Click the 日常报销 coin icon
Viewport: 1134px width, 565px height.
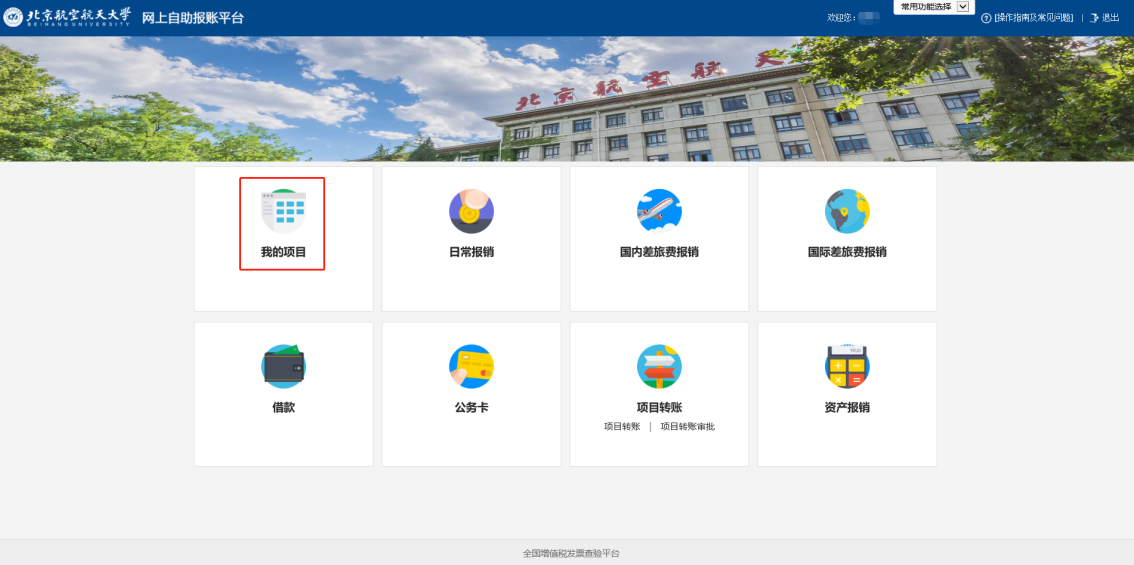[471, 211]
